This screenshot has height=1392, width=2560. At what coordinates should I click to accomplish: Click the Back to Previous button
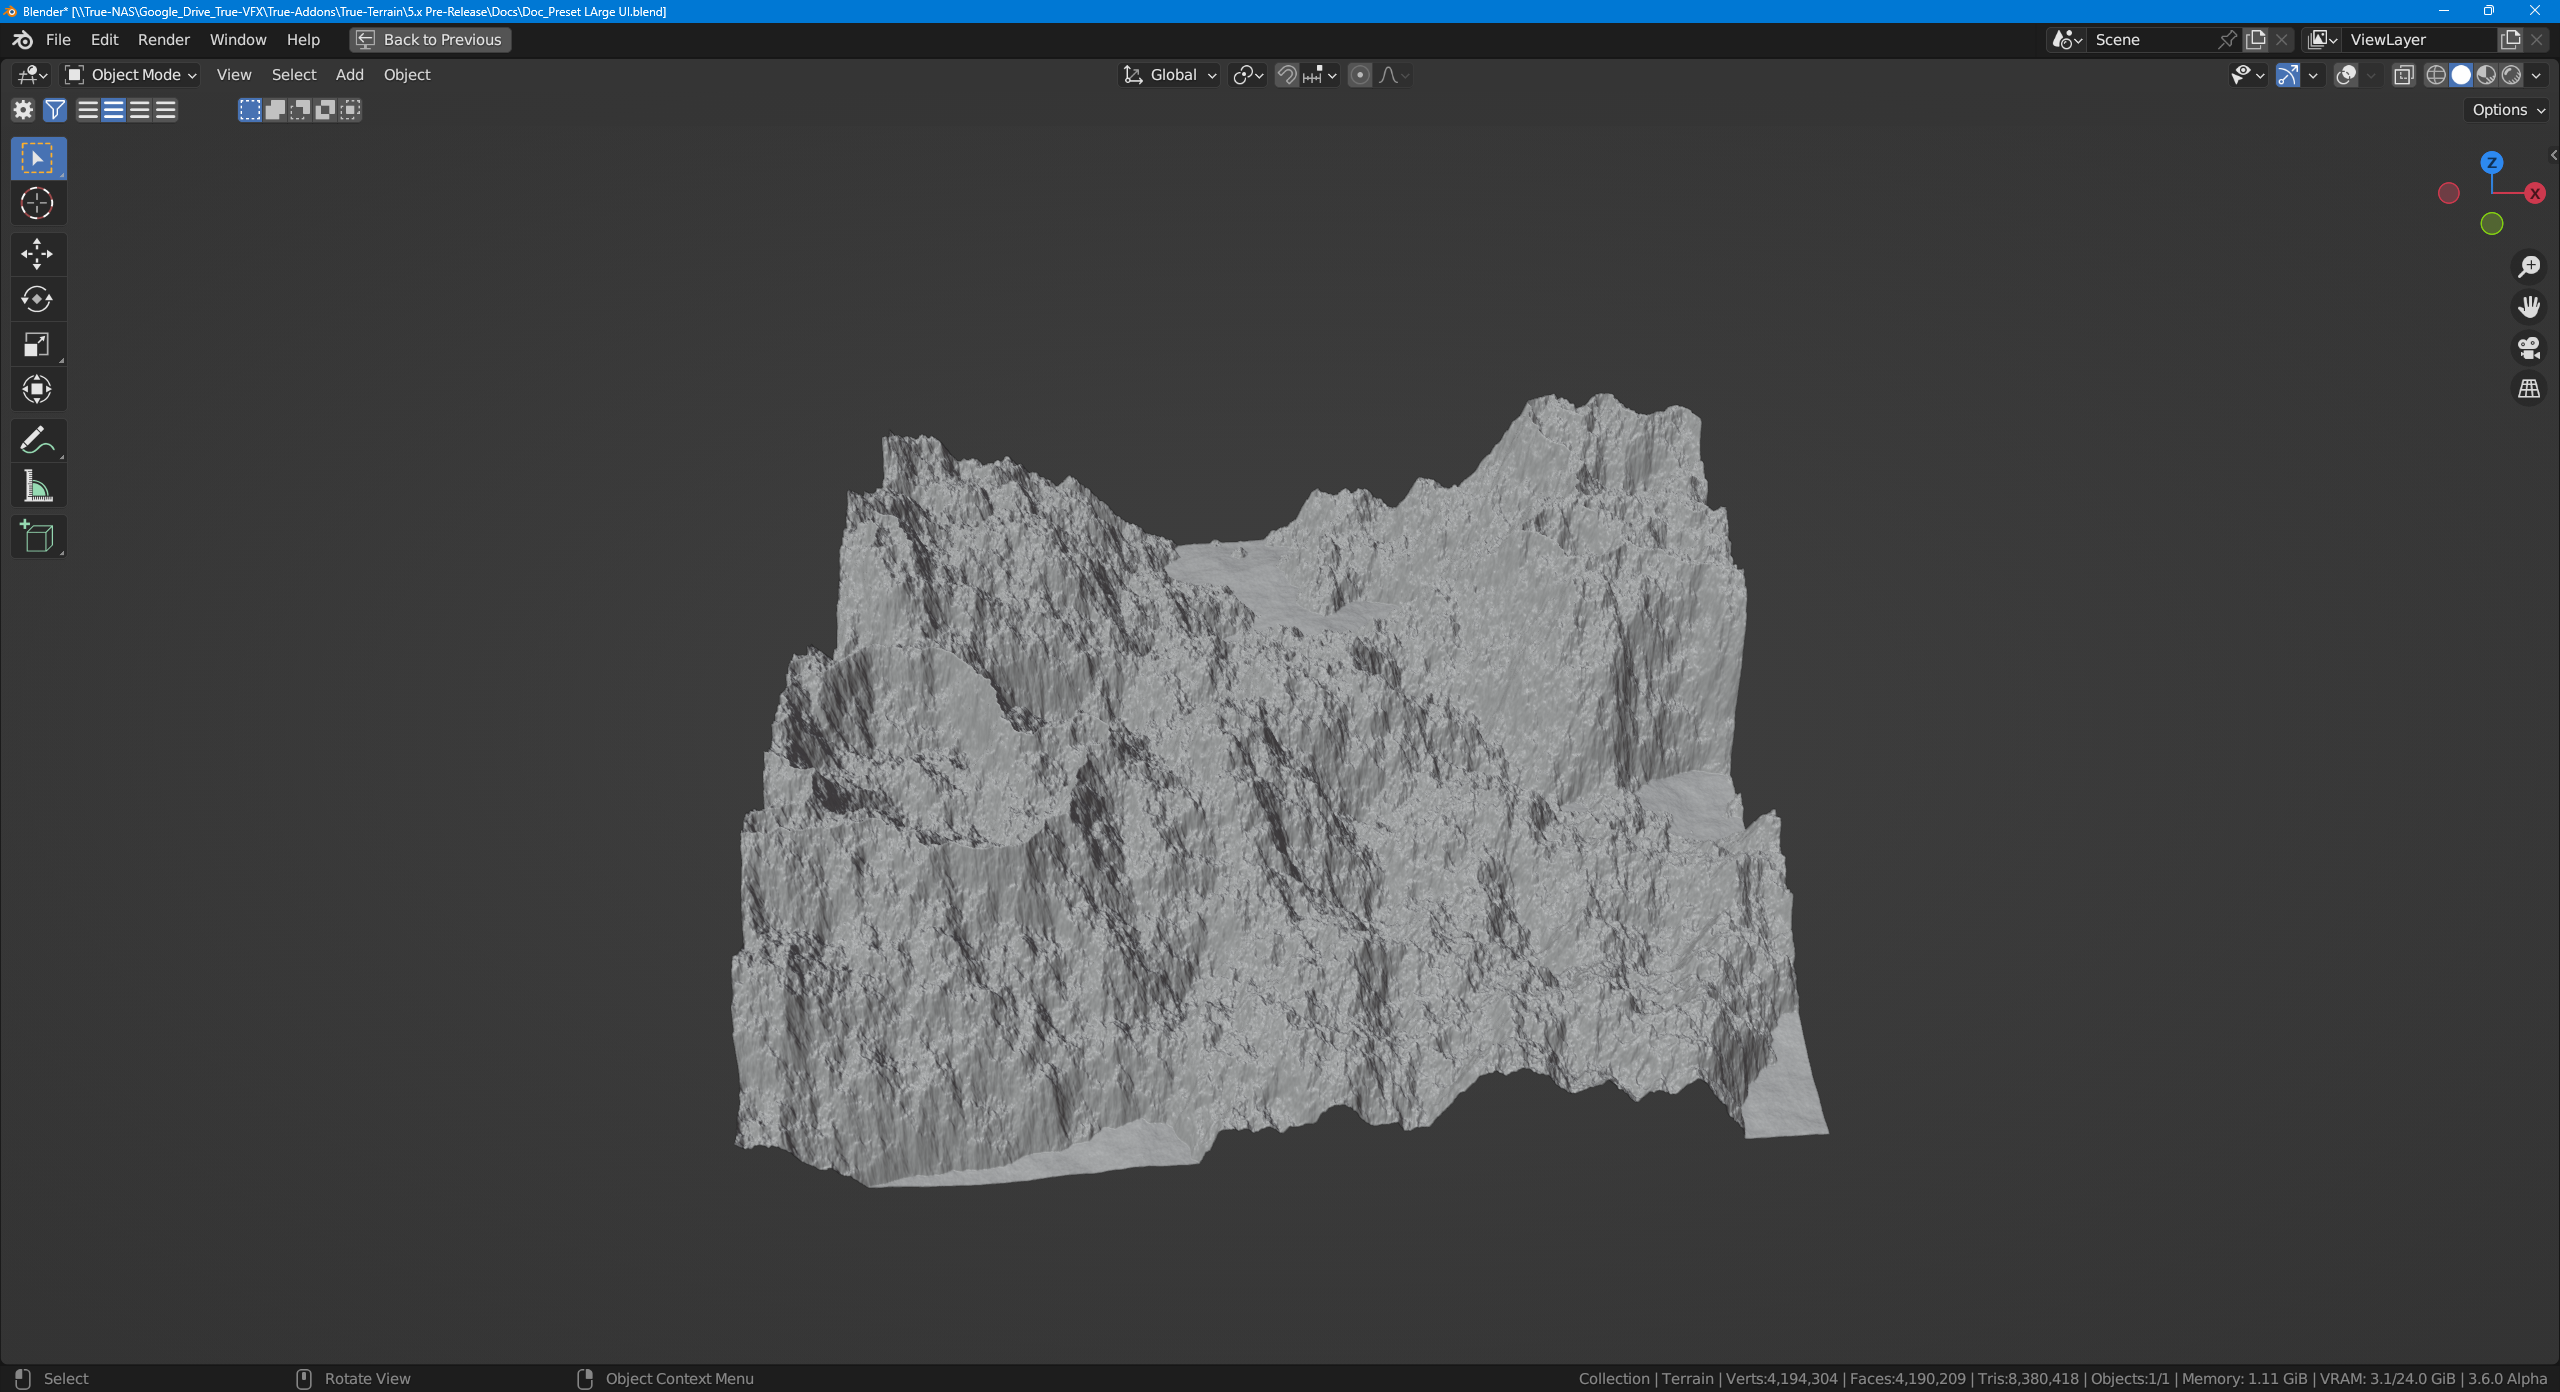[431, 40]
